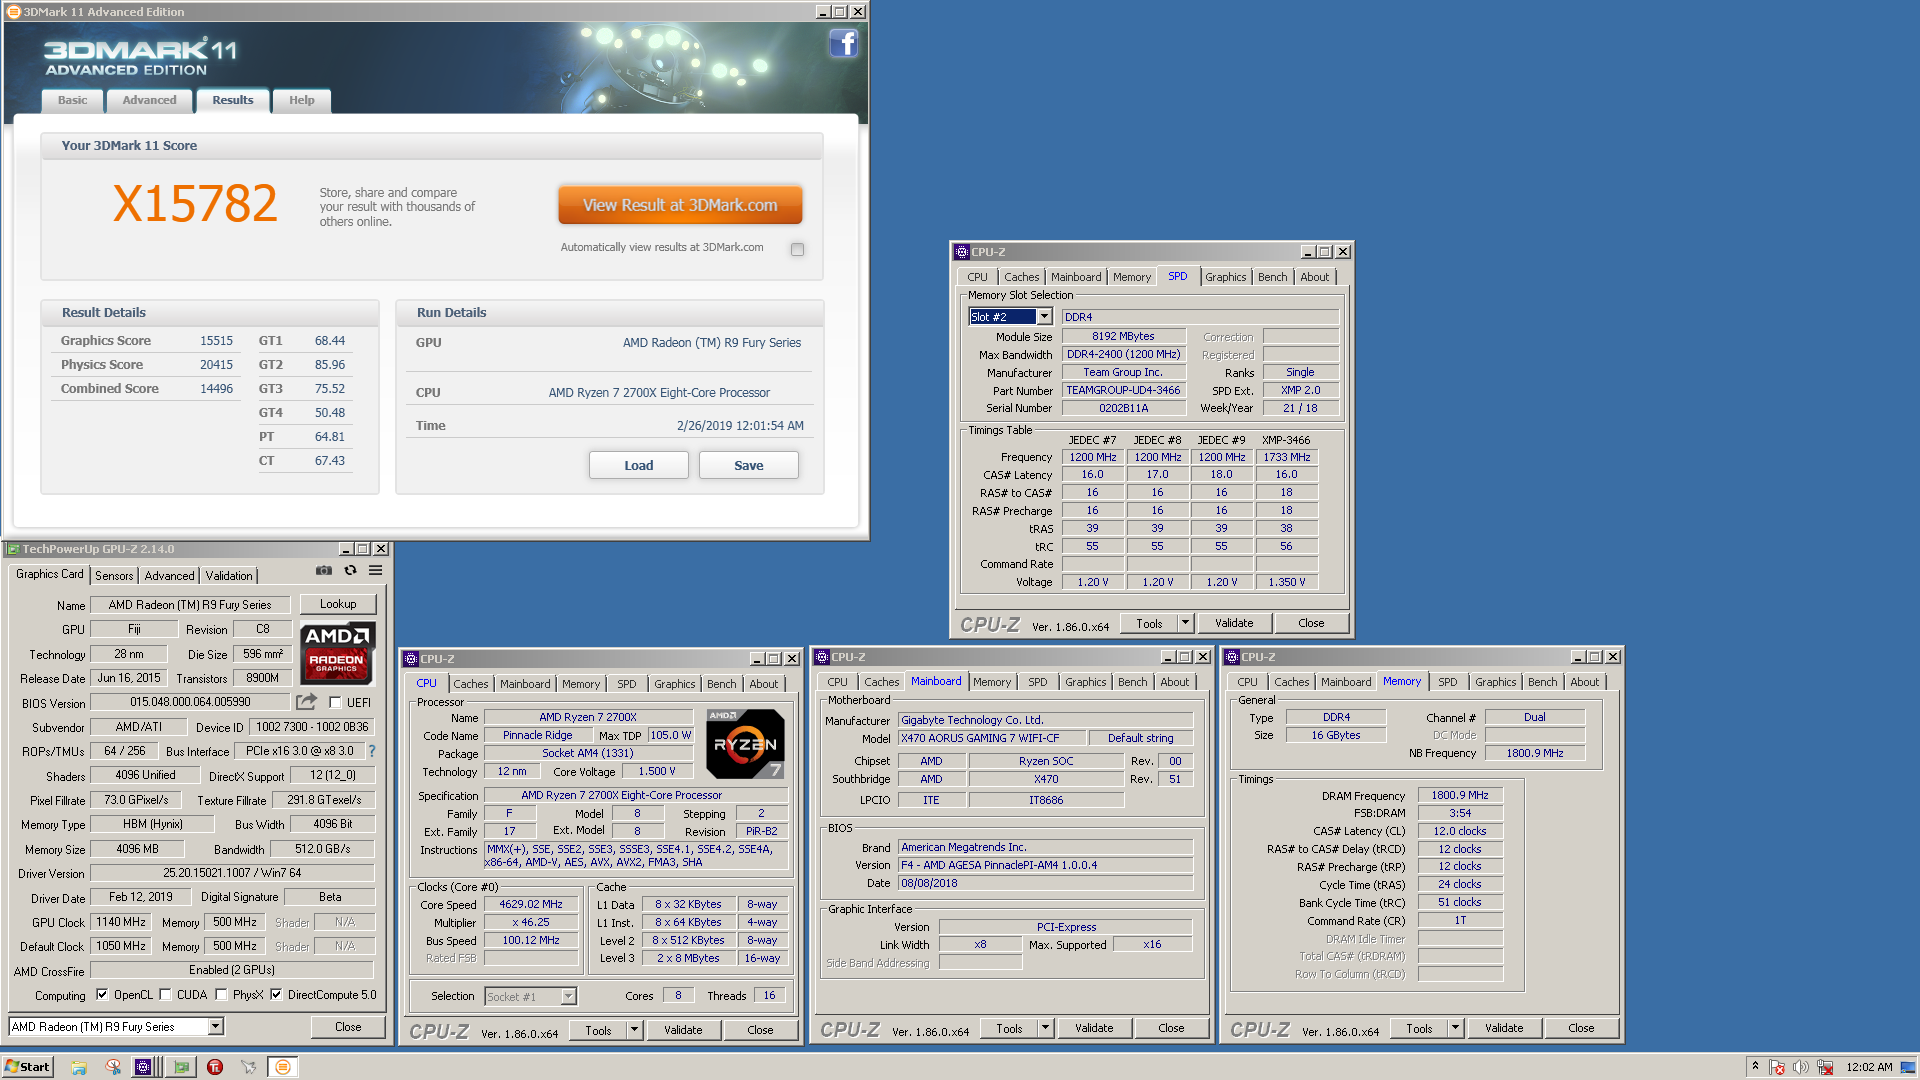Click Close in CPU-Z Memory window
Viewport: 1920px width, 1080px height.
point(1581,1028)
